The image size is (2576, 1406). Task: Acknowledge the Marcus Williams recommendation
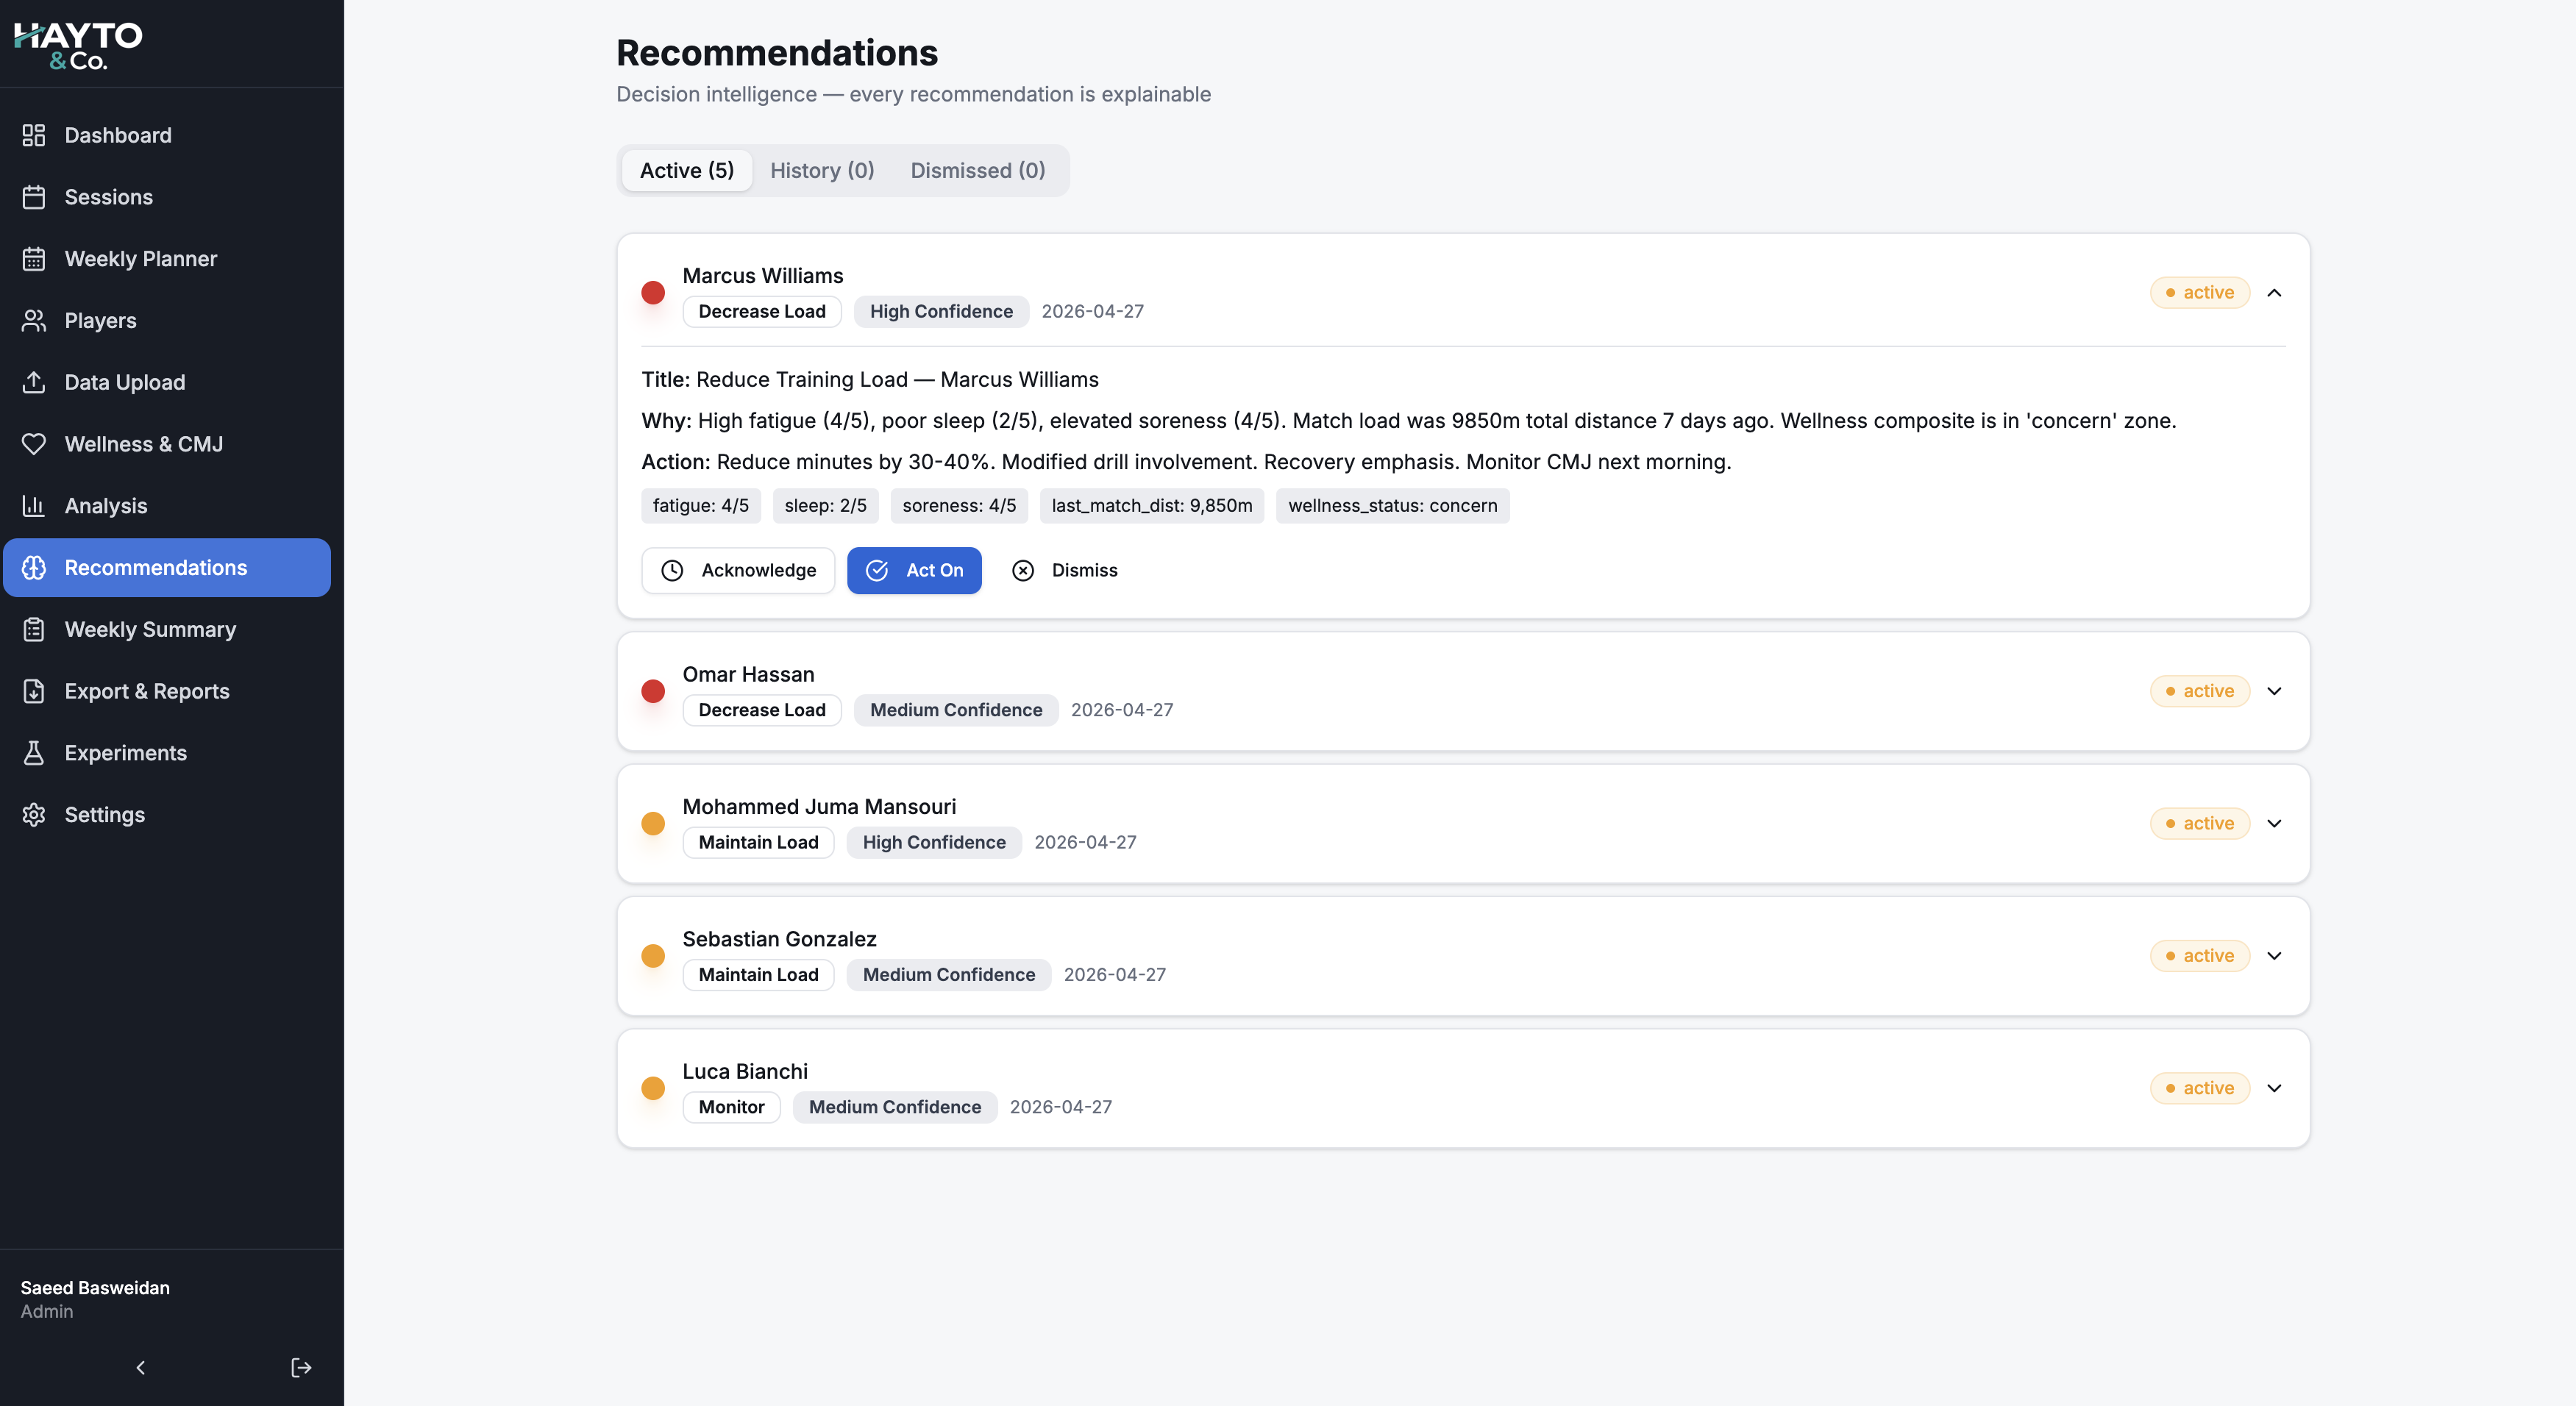click(738, 570)
